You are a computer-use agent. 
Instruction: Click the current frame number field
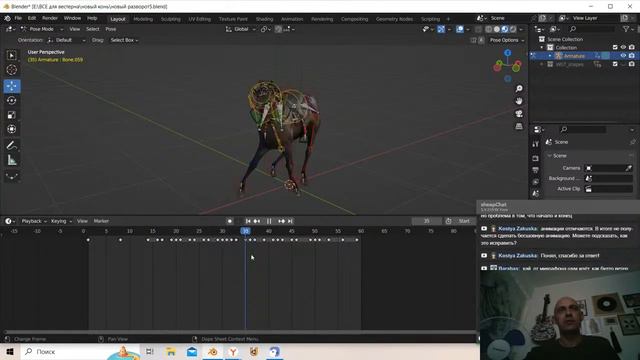point(427,221)
